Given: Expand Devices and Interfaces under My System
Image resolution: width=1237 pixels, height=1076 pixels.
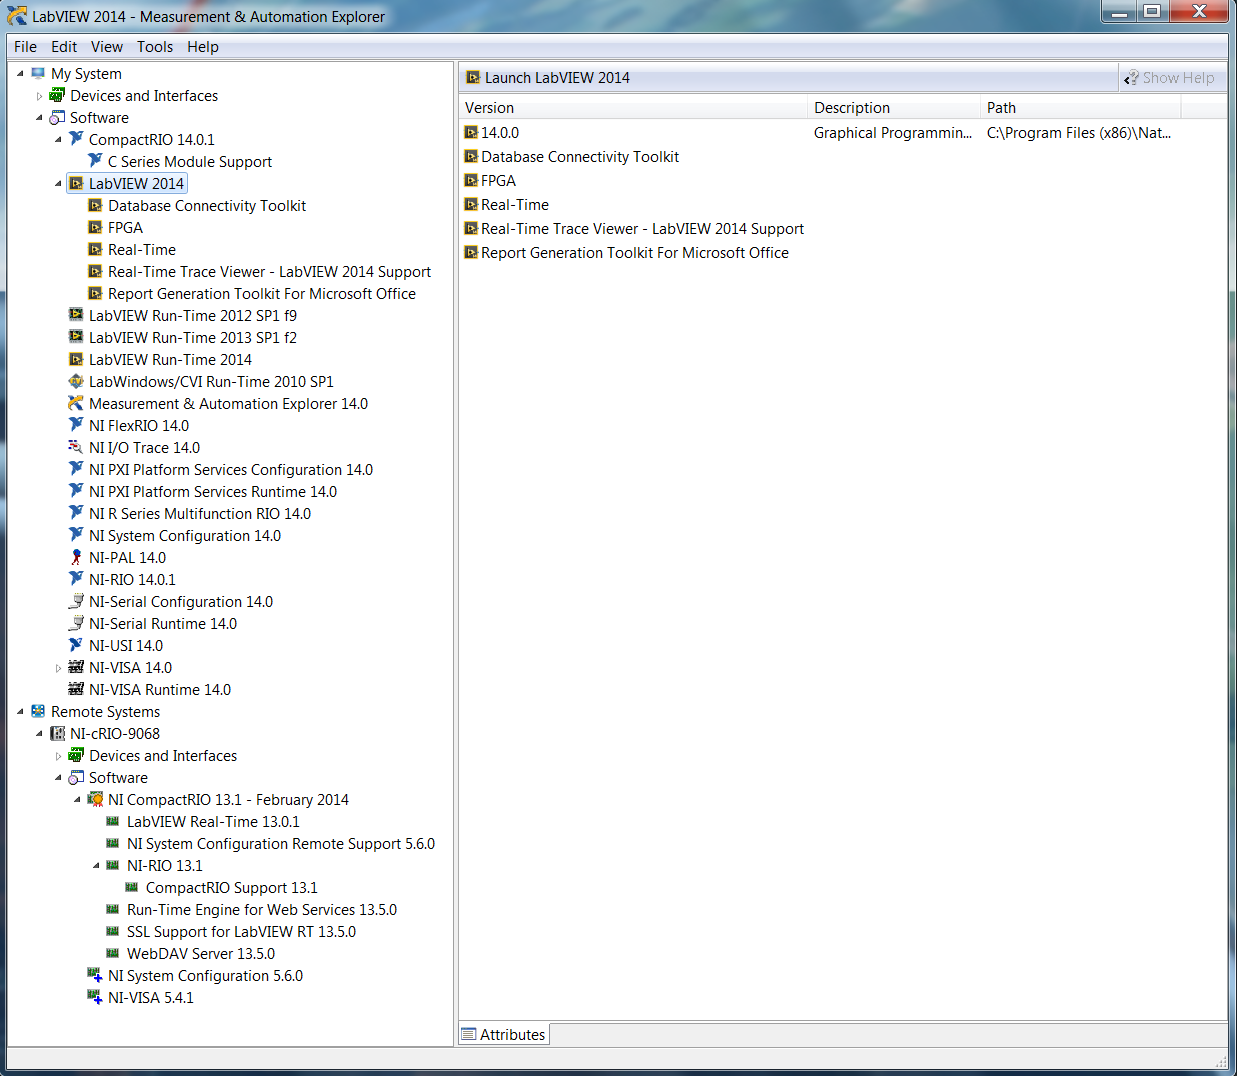Looking at the screenshot, I should (39, 96).
